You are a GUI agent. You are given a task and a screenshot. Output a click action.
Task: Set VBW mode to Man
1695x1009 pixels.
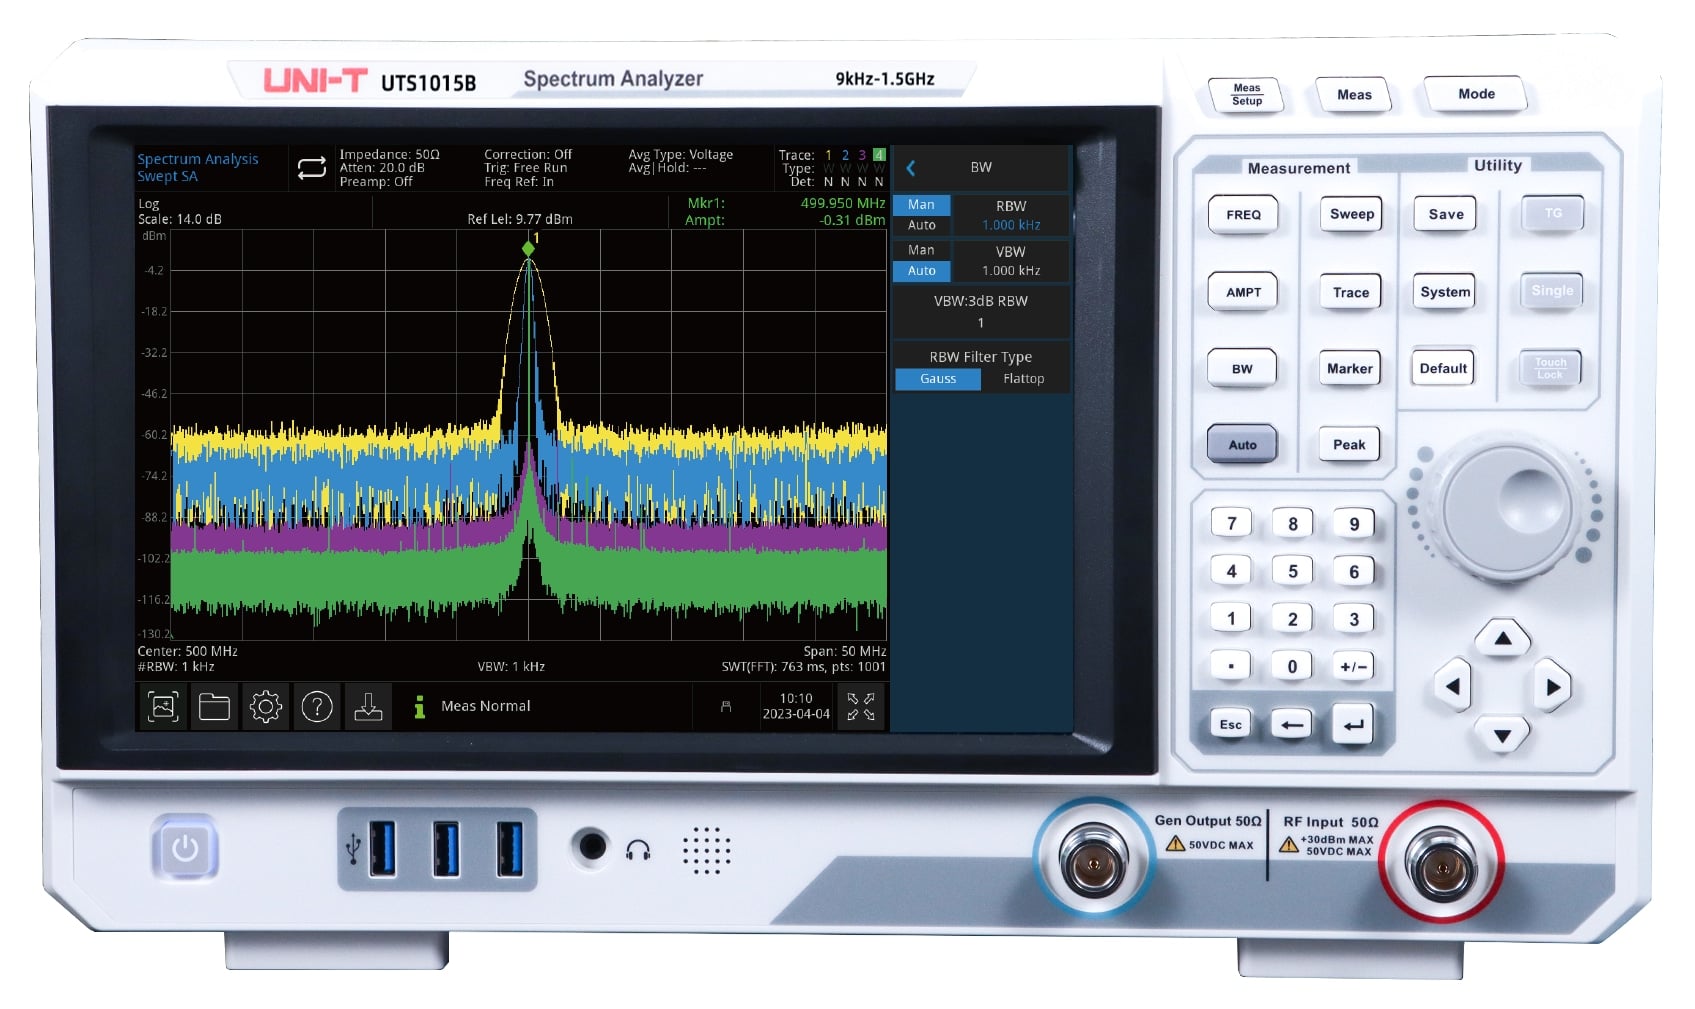click(x=921, y=250)
